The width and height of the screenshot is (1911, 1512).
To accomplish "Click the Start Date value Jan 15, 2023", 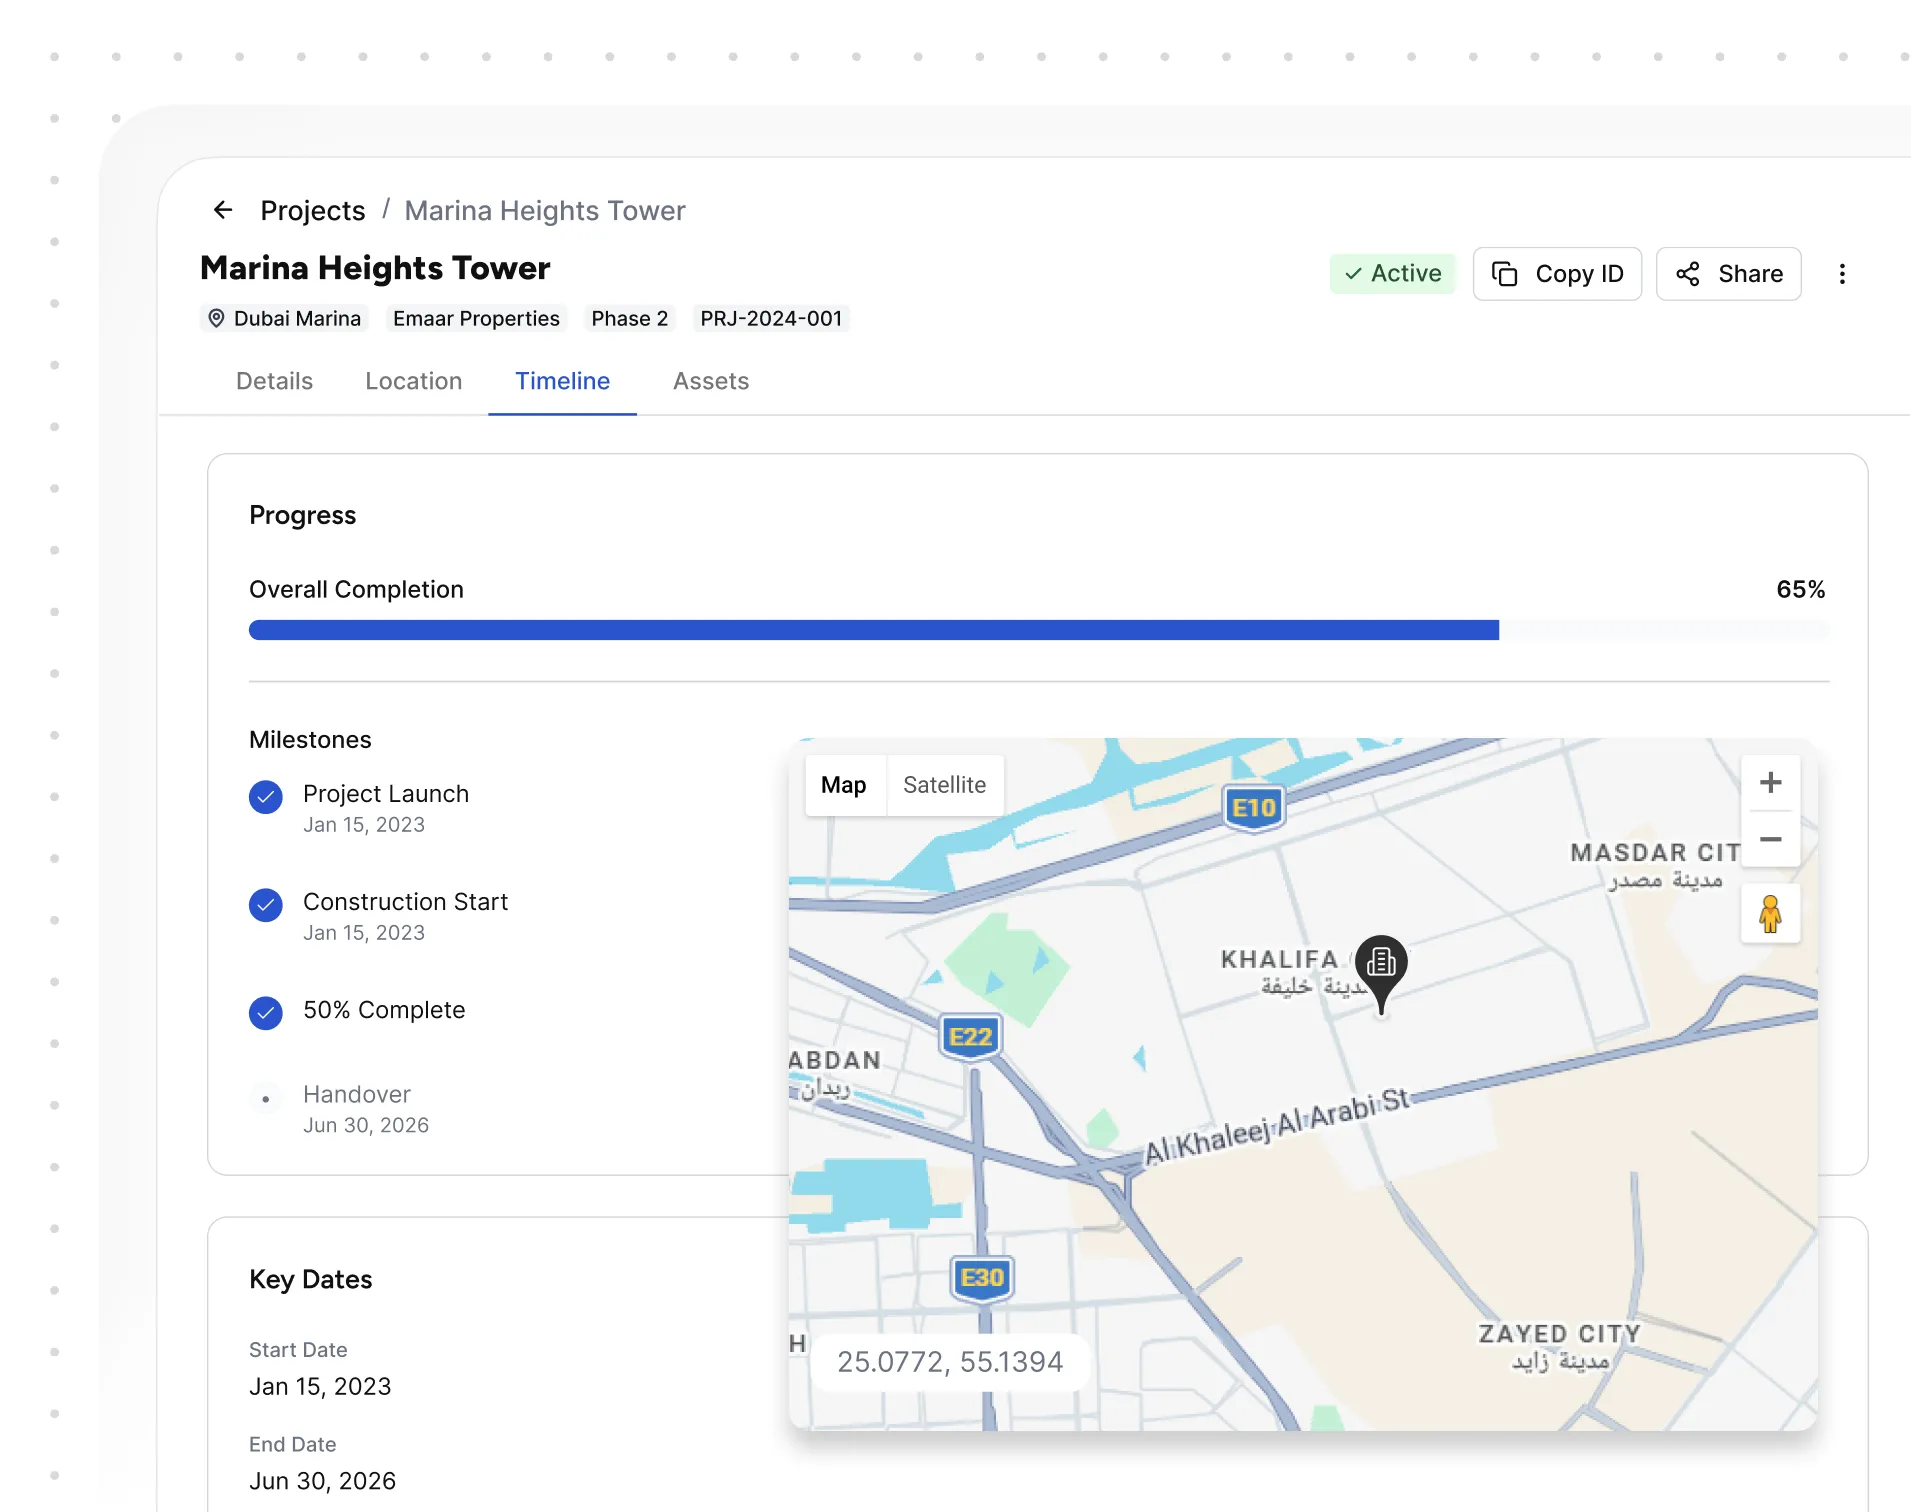I will [x=320, y=1386].
